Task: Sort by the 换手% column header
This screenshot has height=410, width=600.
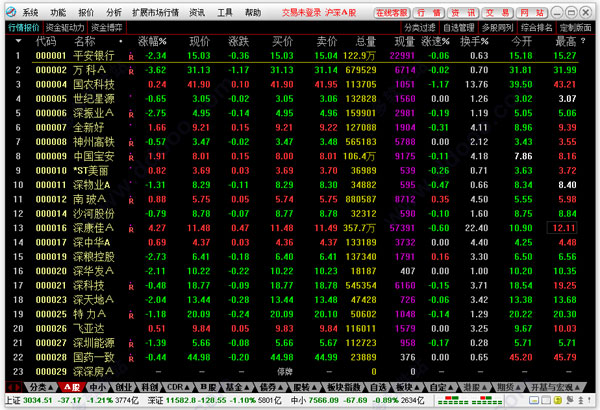Action: (x=474, y=41)
